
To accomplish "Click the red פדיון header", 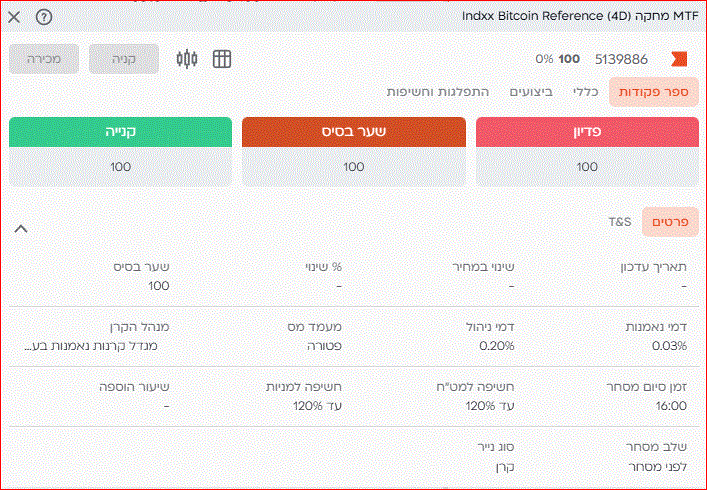I will 587,132.
